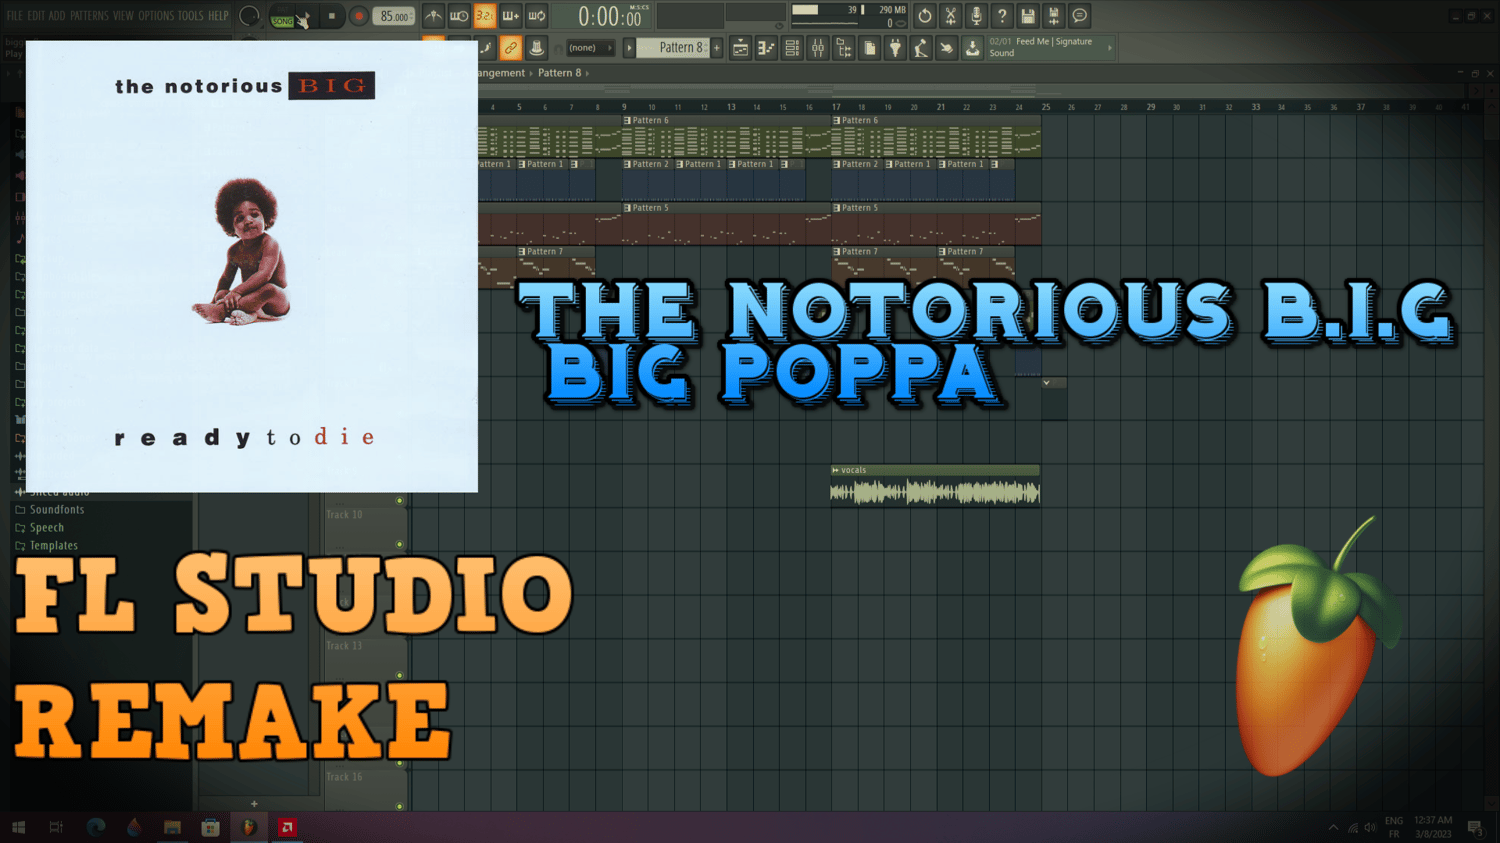This screenshot has height=843, width=1500.
Task: Open the HELP menu
Action: tap(218, 16)
